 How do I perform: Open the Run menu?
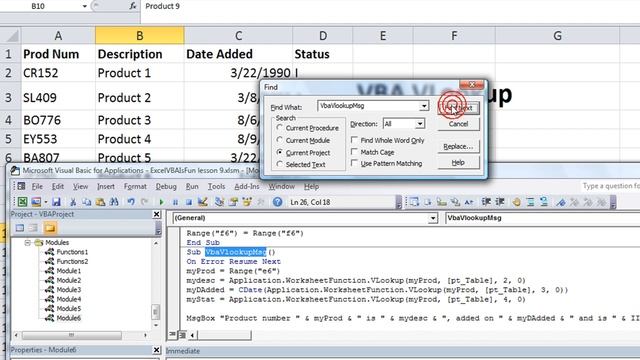[x=192, y=186]
